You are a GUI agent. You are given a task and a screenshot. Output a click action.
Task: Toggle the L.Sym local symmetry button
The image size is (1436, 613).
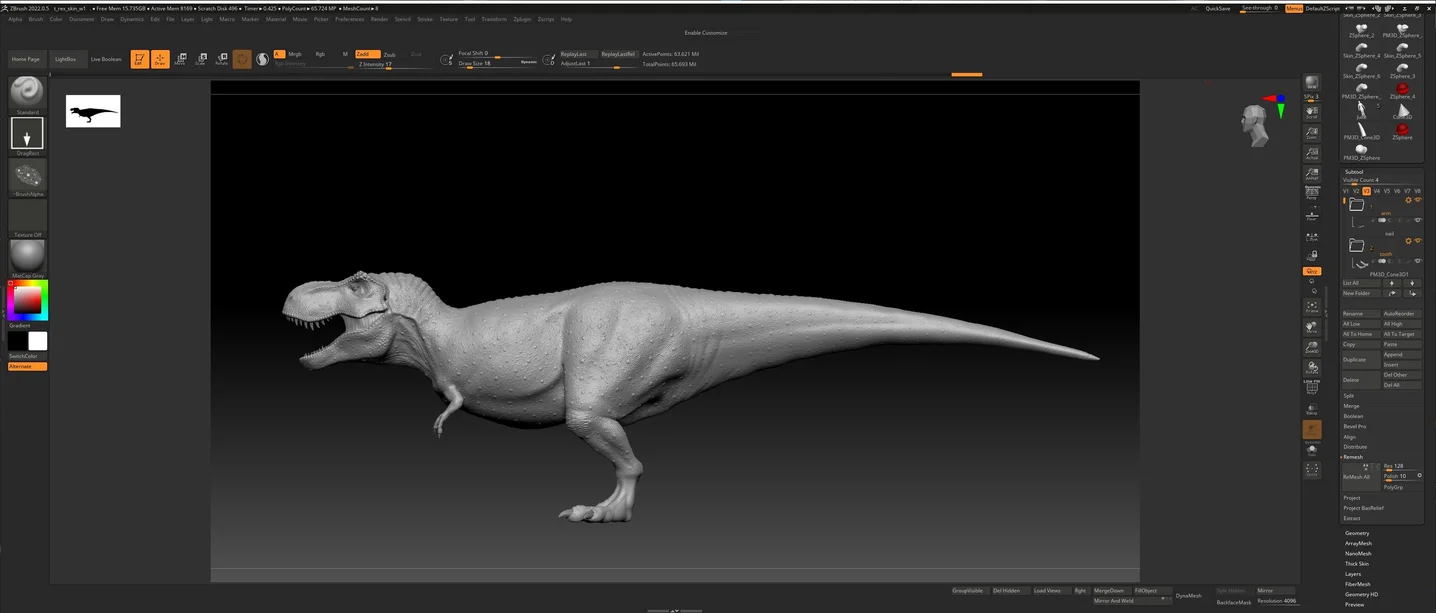(x=1312, y=235)
